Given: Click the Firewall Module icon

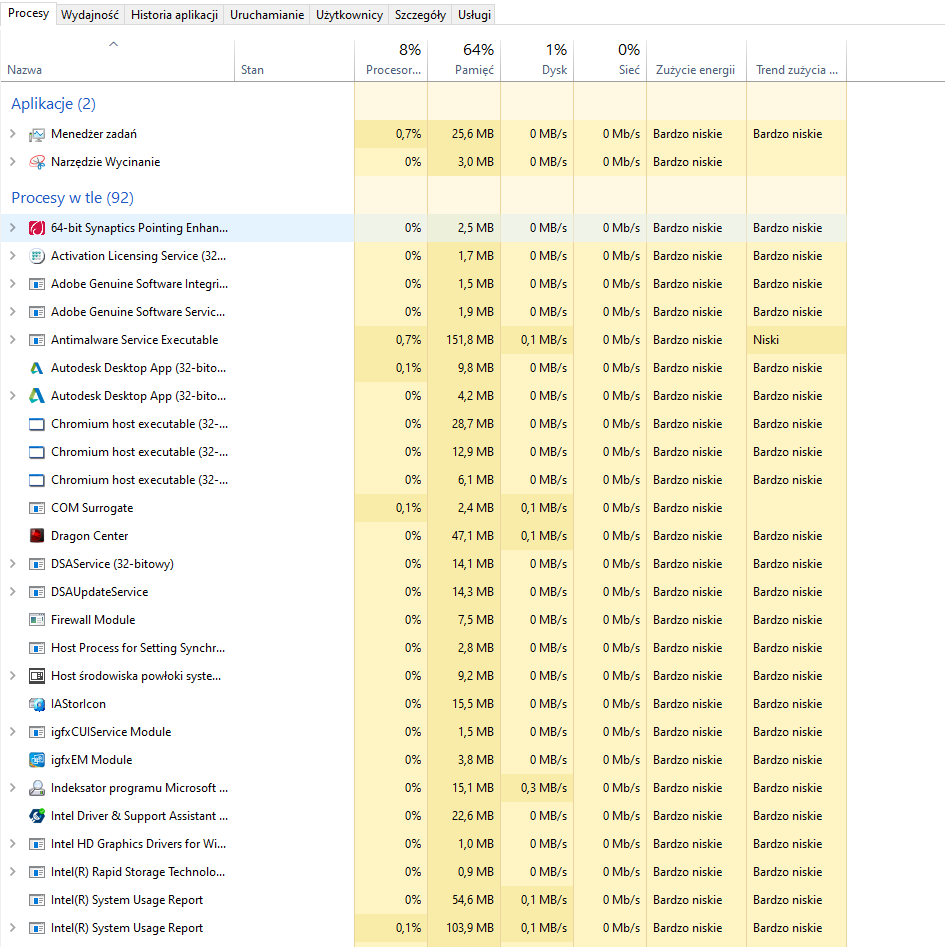Looking at the screenshot, I should coord(37,620).
